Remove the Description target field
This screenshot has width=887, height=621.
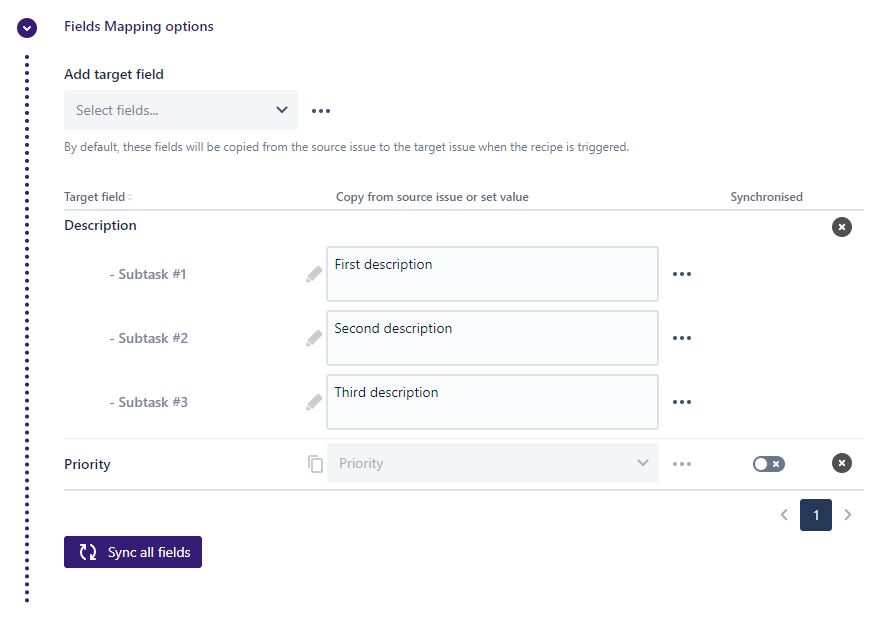[x=842, y=227]
